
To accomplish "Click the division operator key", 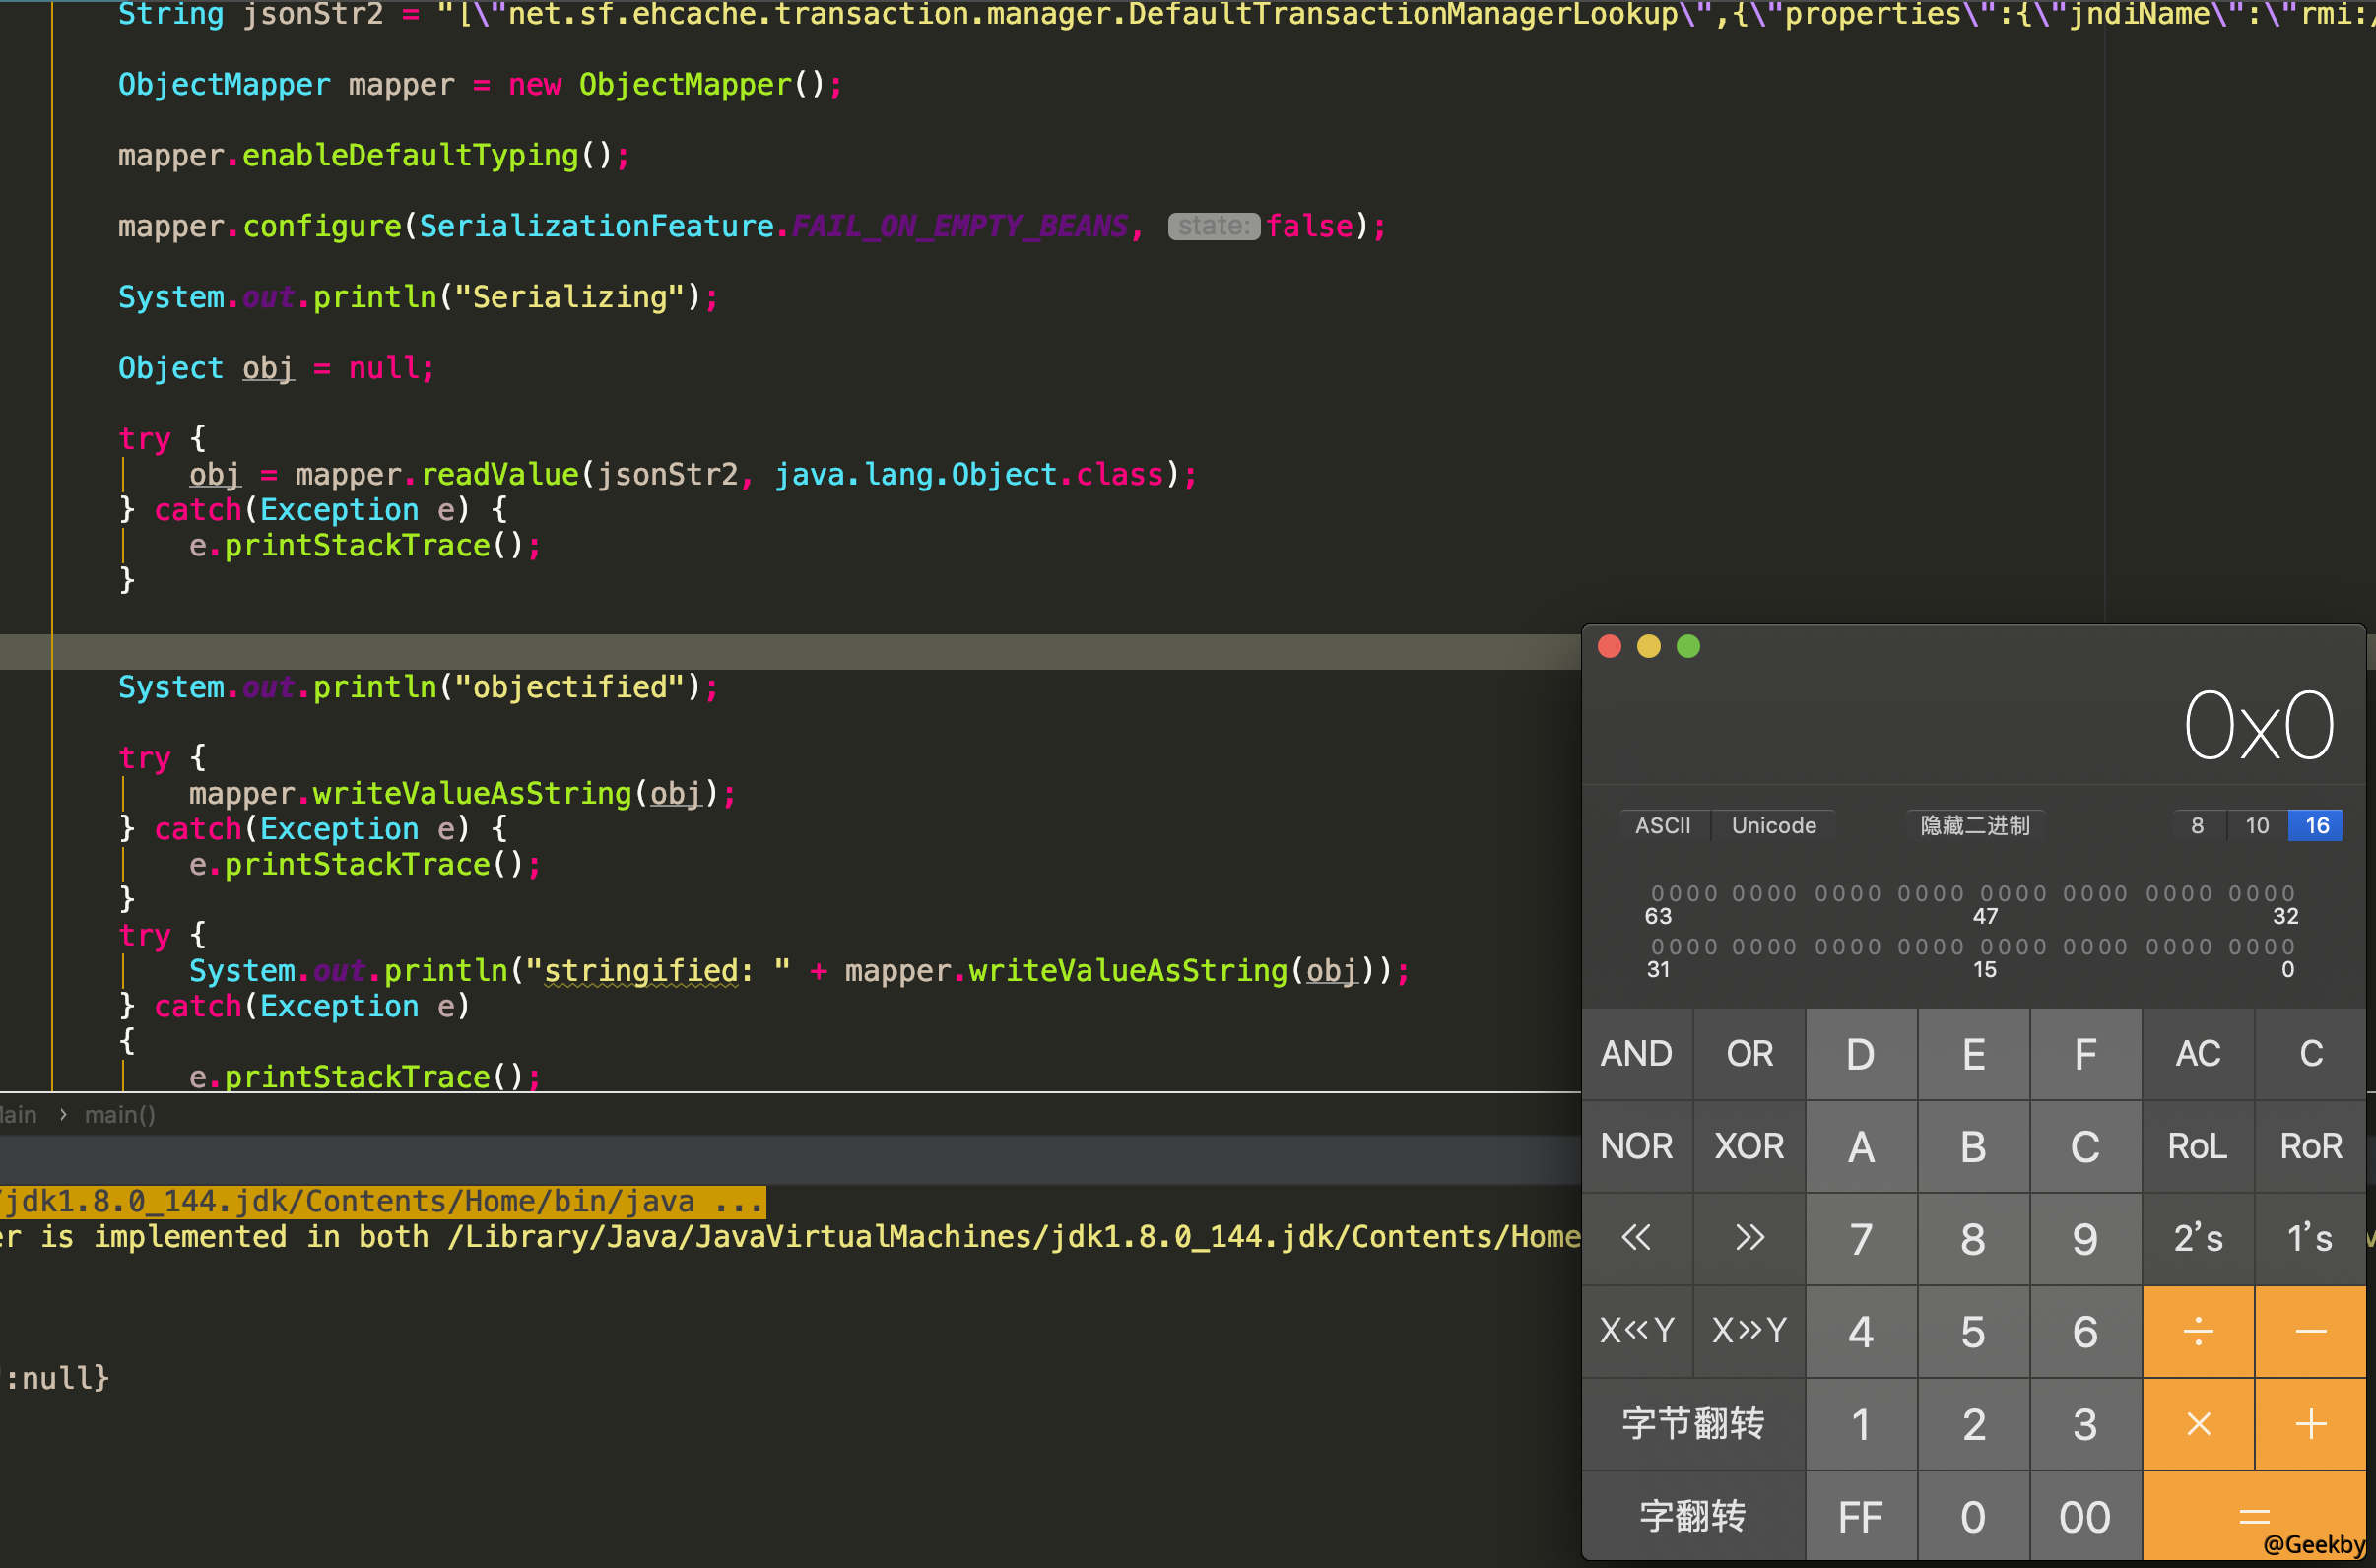I will [x=2197, y=1331].
